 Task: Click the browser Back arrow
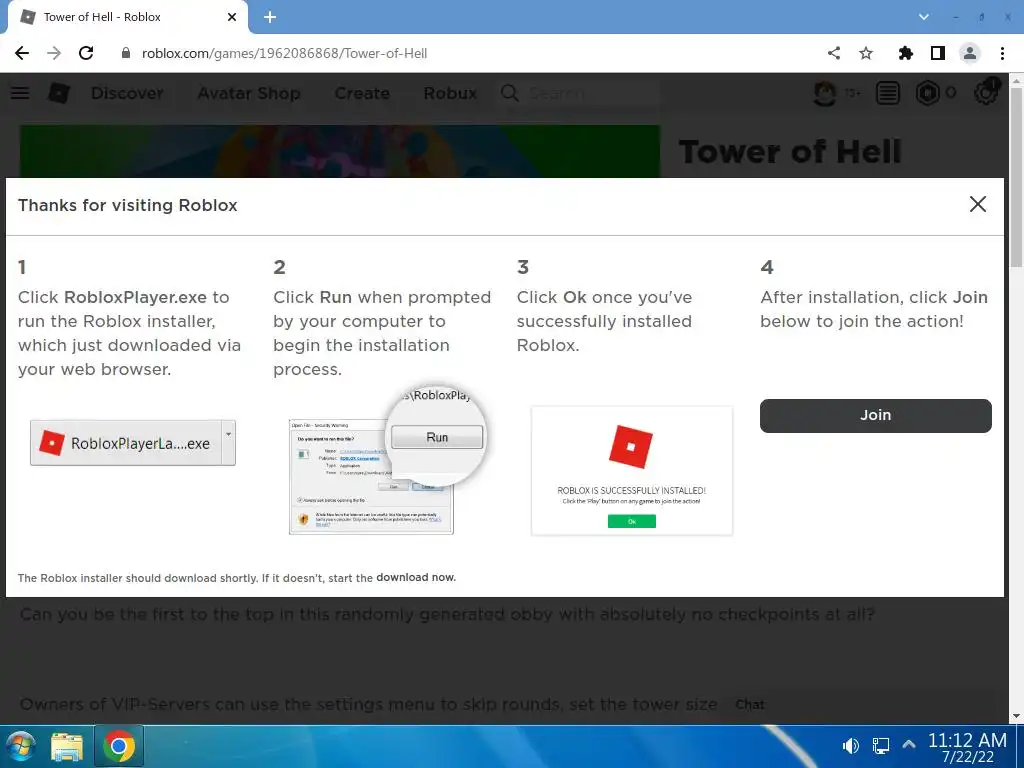pos(22,54)
